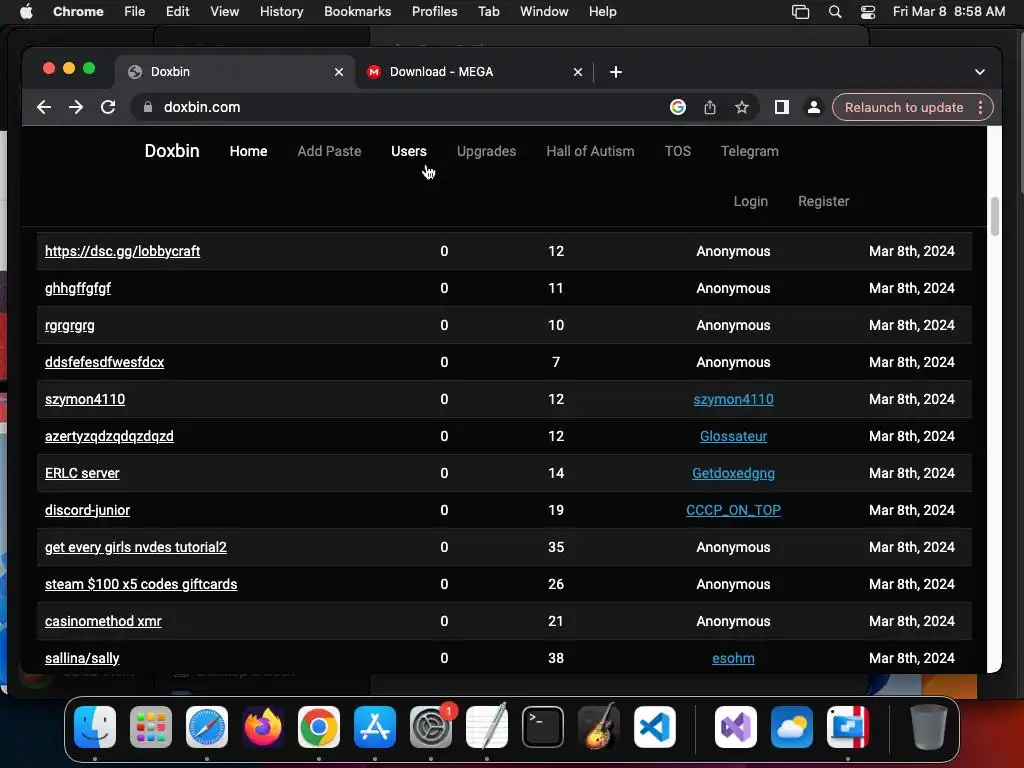Screen dimensions: 1024x768
Task: Close the Download - MEGA tab
Action: [x=578, y=72]
